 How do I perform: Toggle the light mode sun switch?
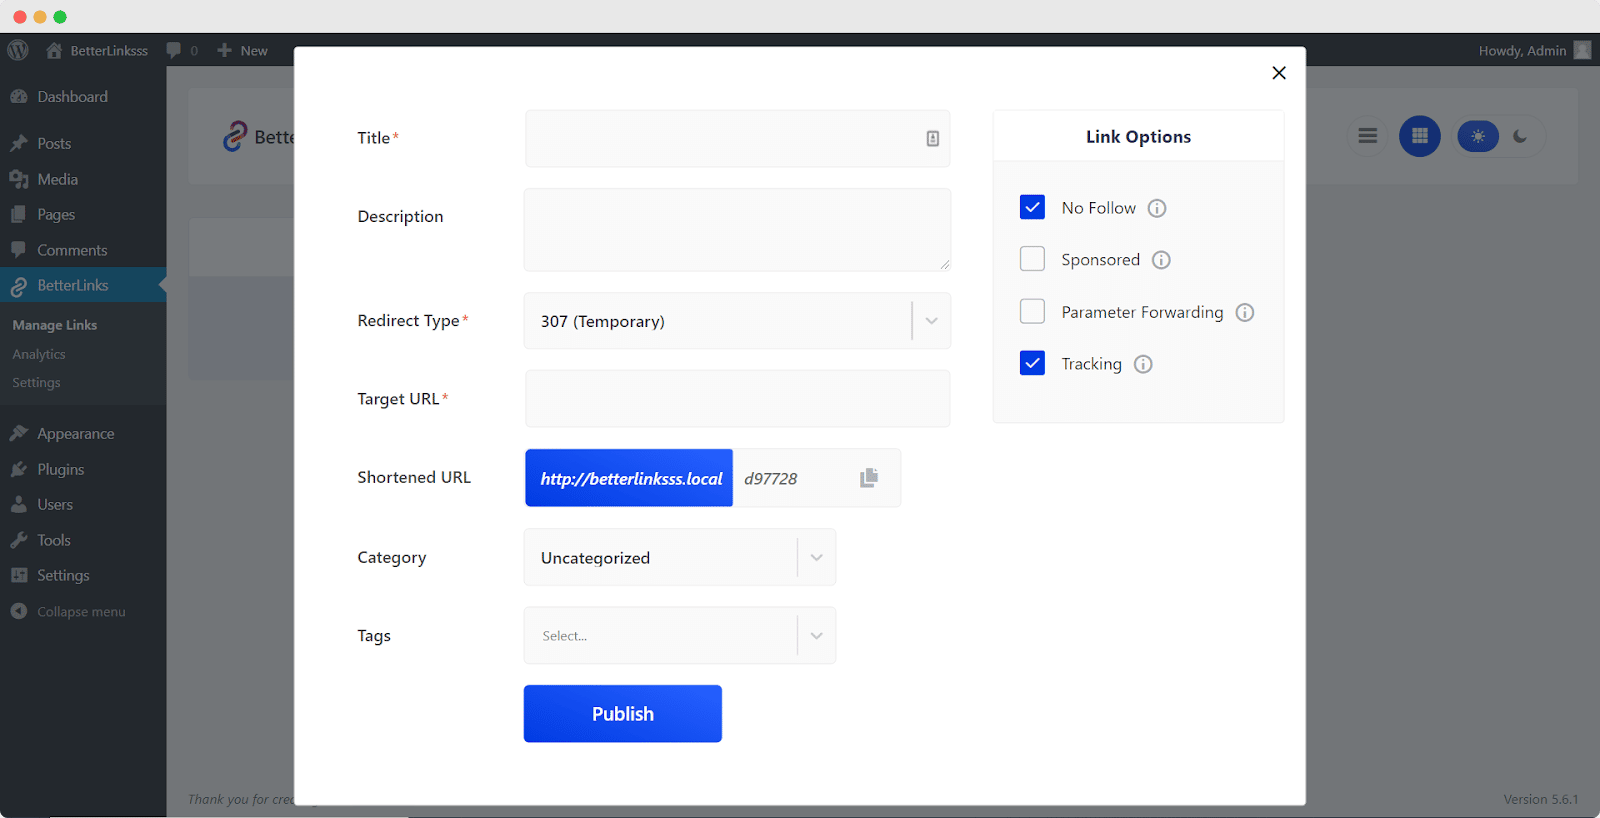[1478, 136]
